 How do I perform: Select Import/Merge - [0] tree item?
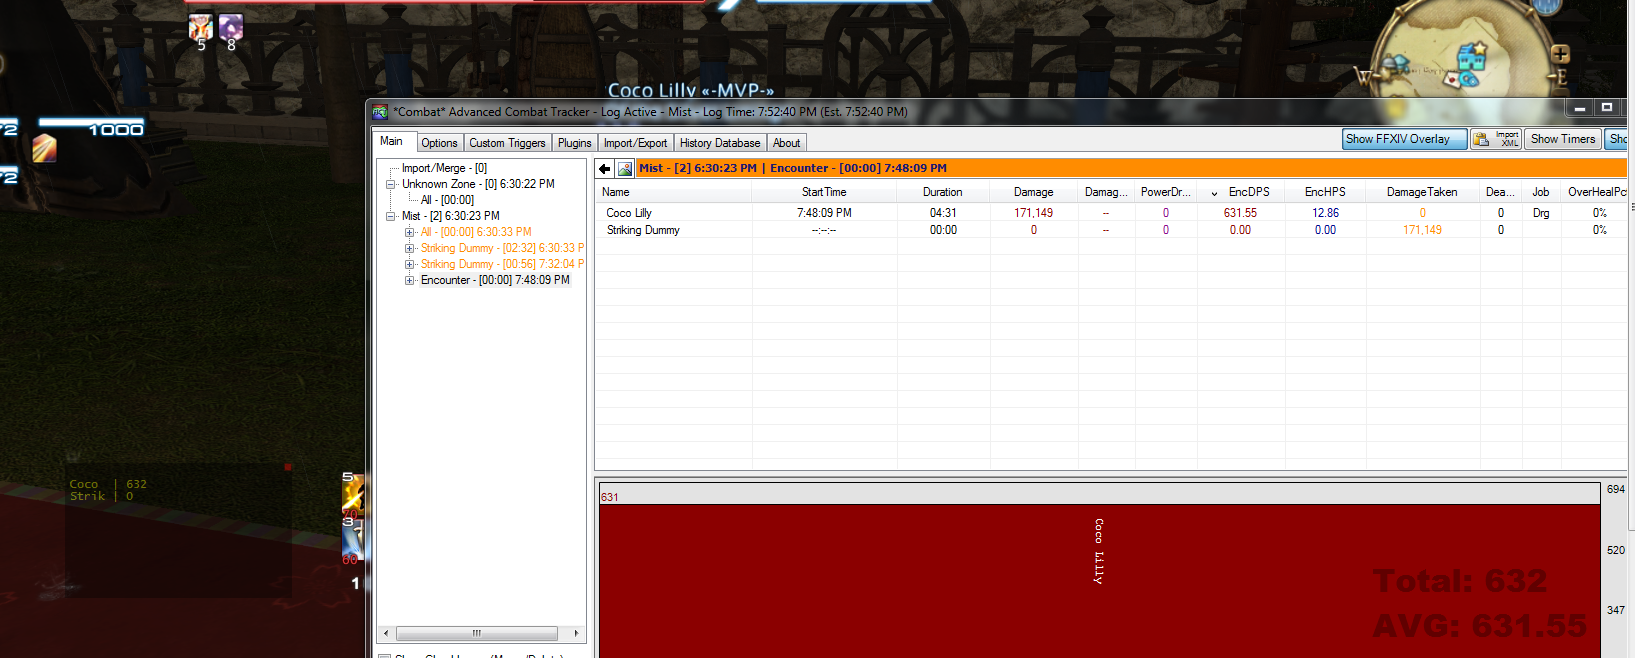pos(444,168)
